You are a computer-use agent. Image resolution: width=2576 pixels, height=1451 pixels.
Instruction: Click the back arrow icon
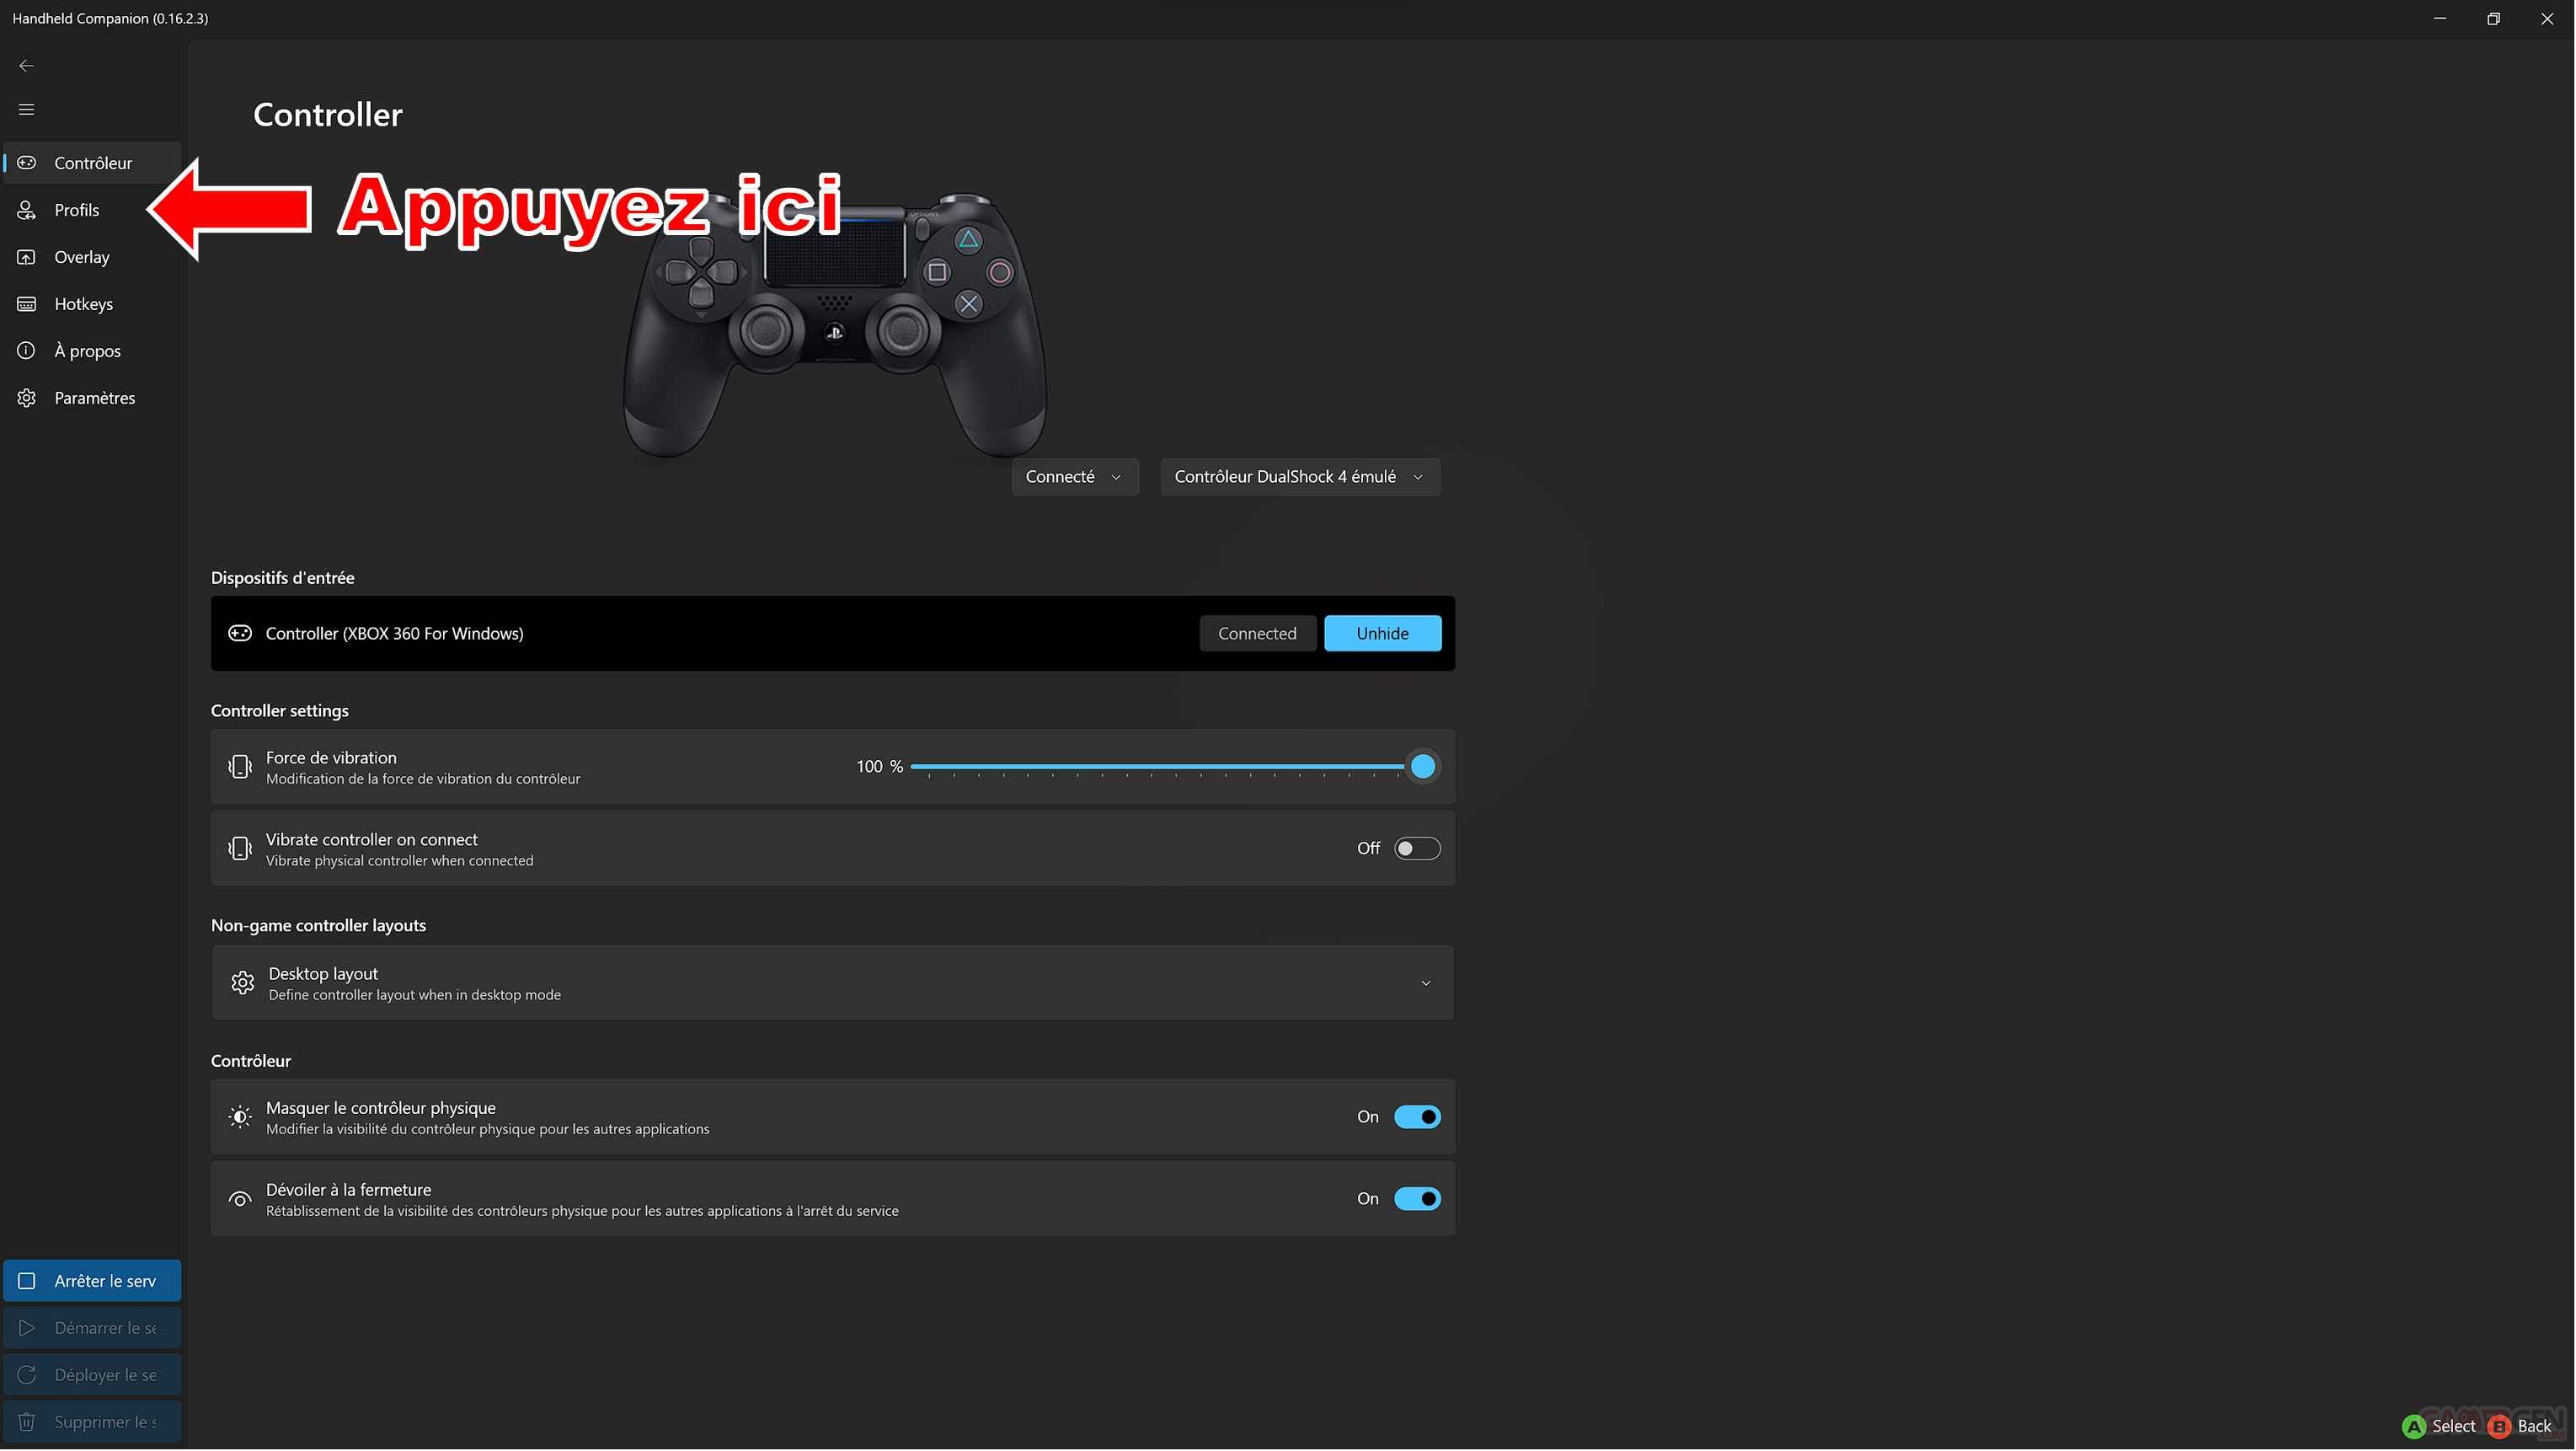click(x=27, y=66)
